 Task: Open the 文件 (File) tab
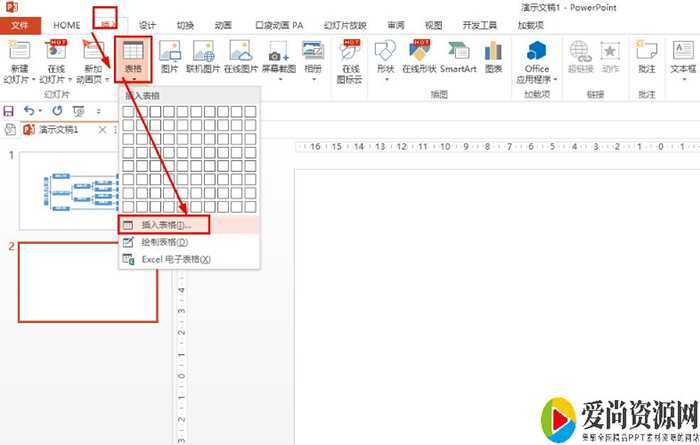tap(19, 24)
